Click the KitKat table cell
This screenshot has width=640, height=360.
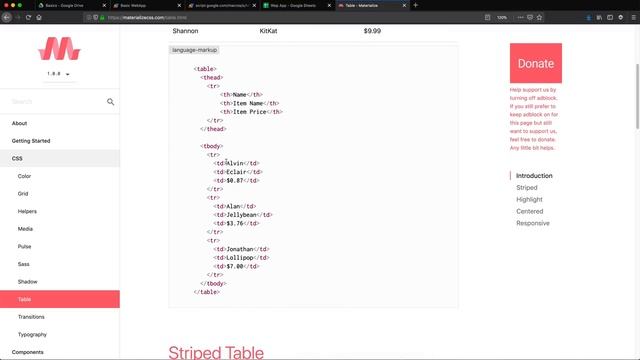click(x=268, y=31)
